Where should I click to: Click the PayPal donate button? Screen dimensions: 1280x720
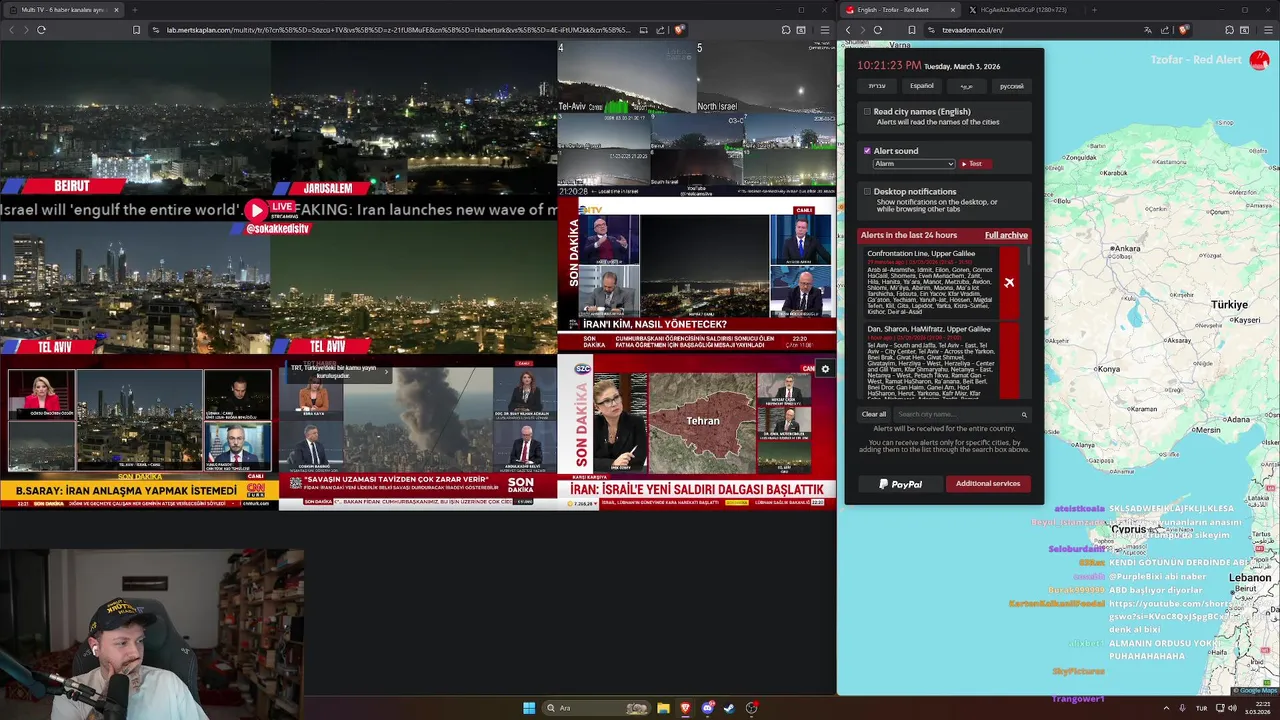click(x=900, y=484)
